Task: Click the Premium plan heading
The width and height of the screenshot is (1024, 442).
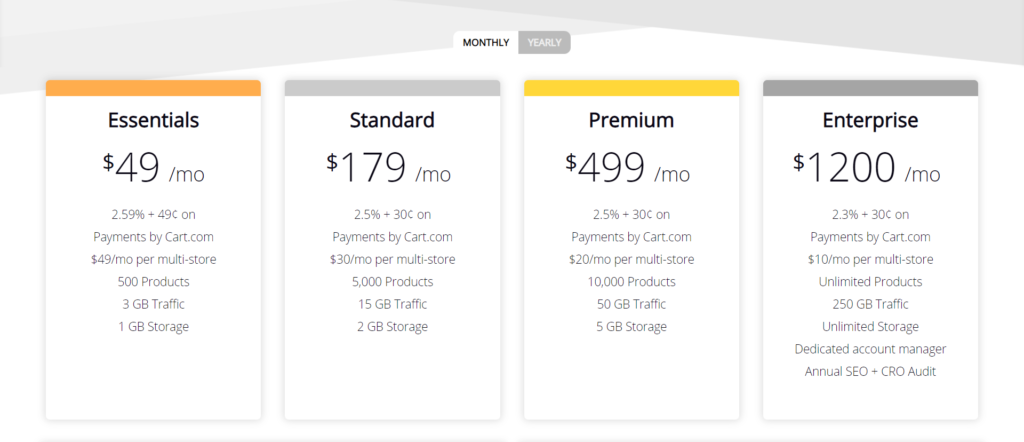Action: tap(632, 120)
